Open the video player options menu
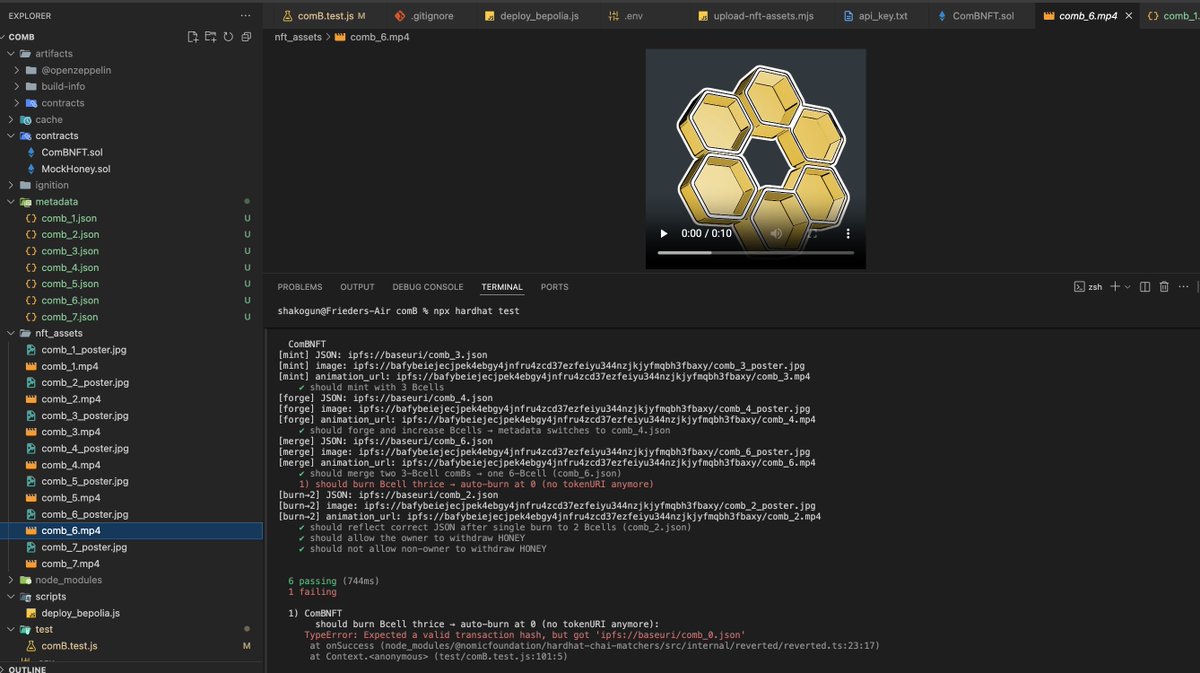This screenshot has height=673, width=1200. coord(847,233)
